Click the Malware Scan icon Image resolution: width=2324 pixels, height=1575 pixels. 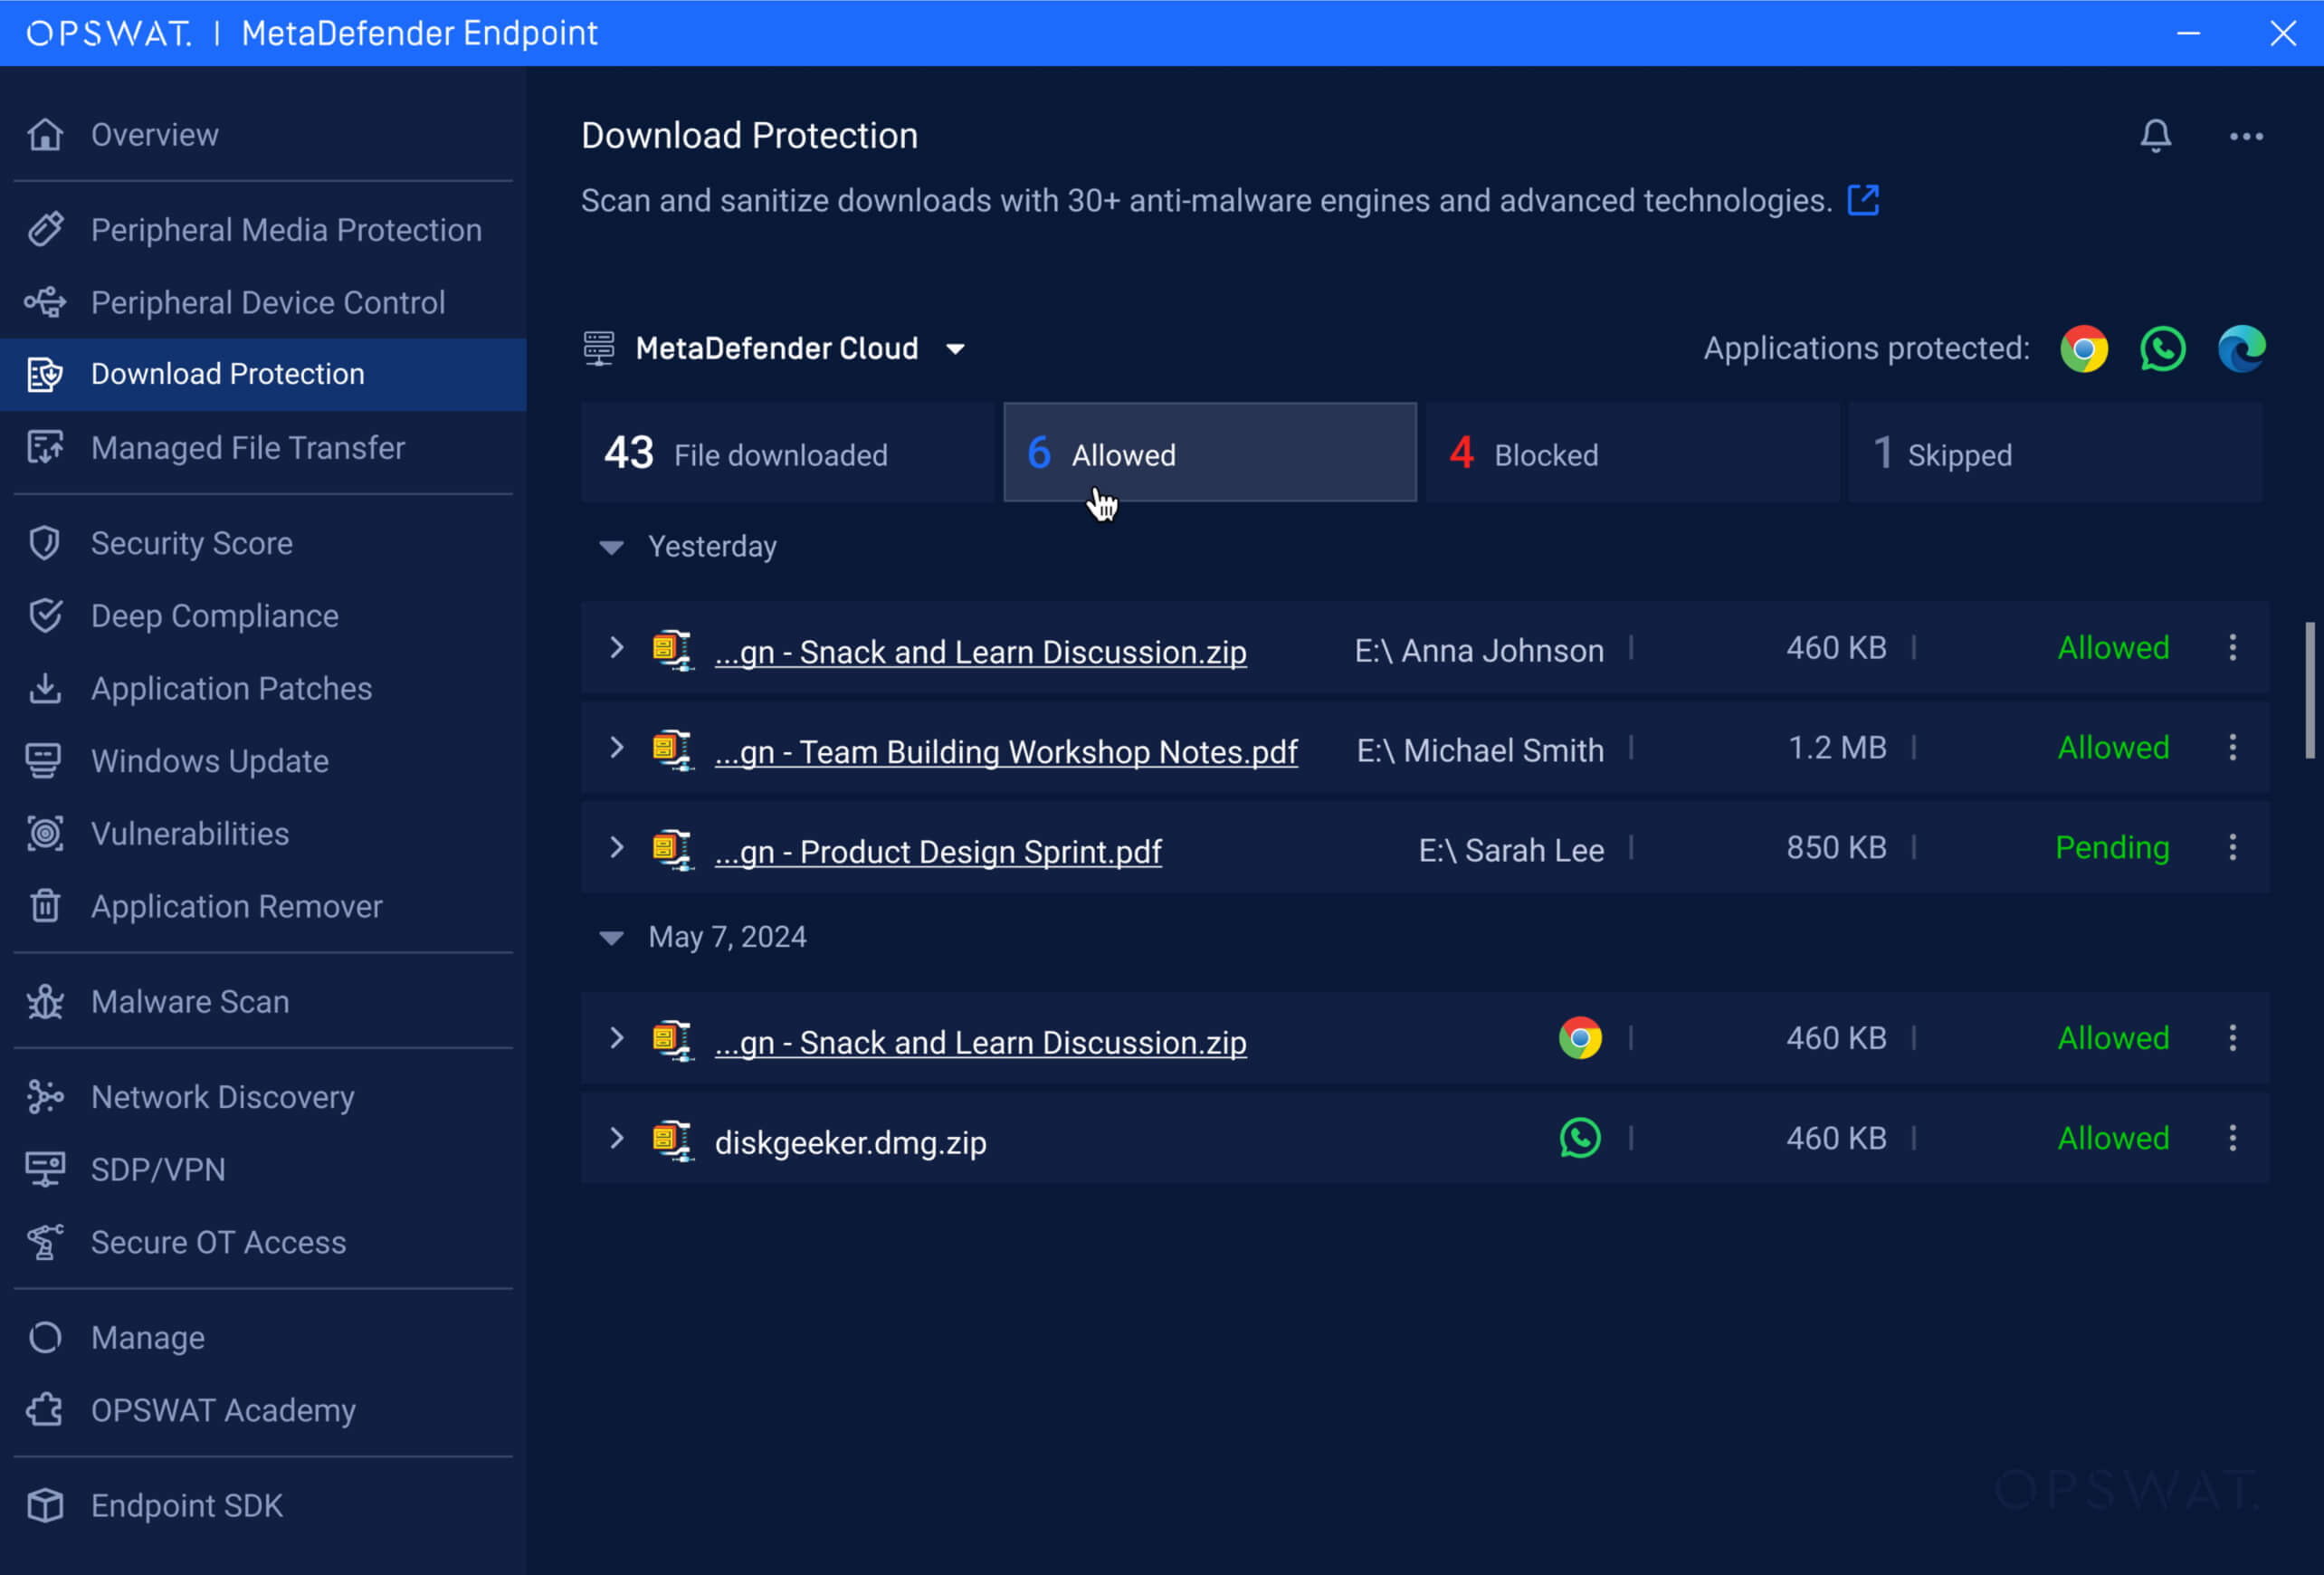point(45,1001)
